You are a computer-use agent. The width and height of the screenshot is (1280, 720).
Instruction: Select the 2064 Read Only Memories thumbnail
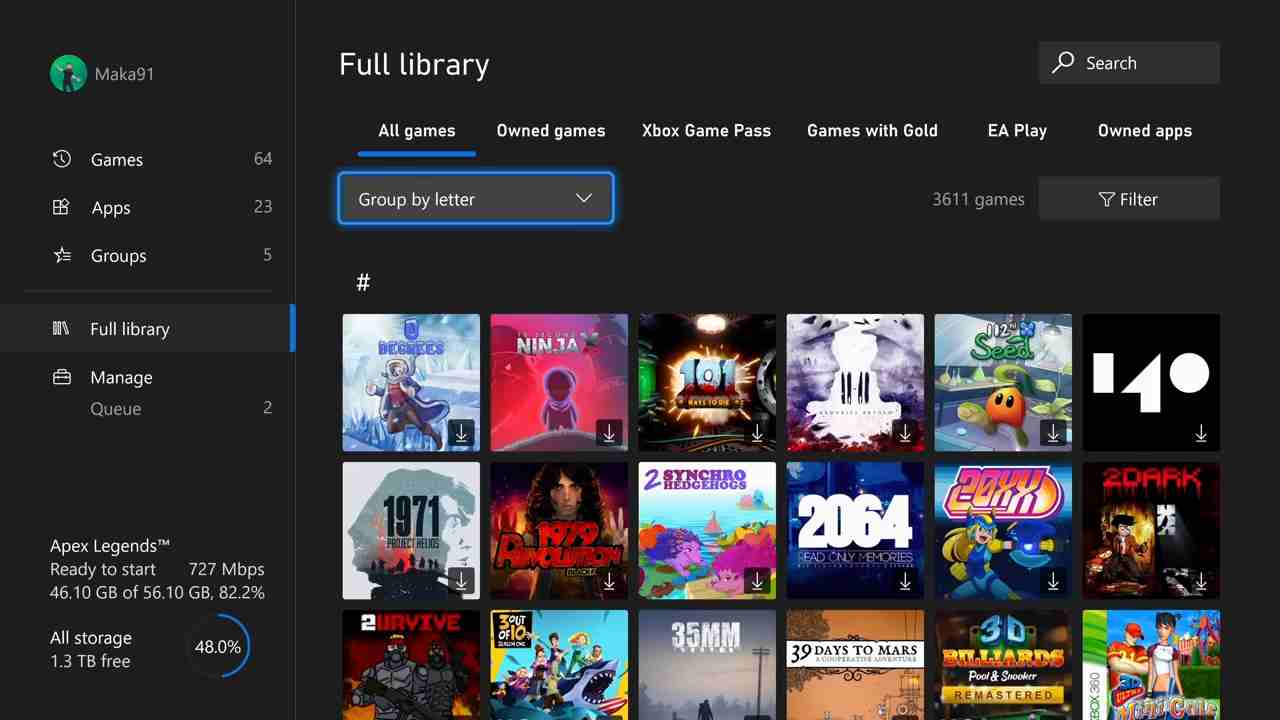tap(855, 530)
